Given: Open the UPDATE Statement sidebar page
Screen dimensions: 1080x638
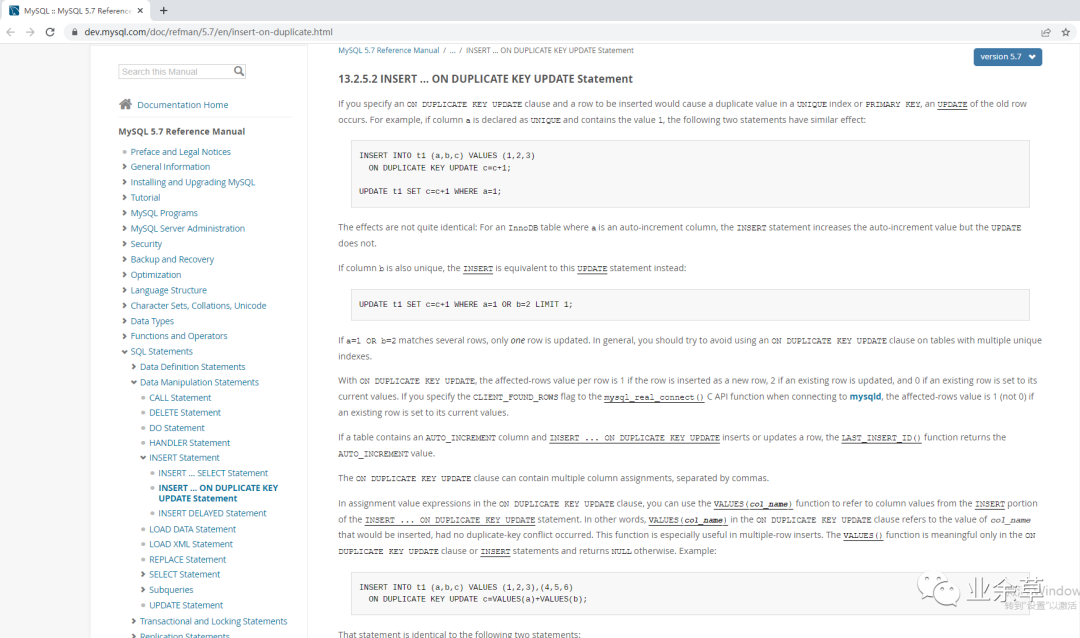Looking at the screenshot, I should 186,605.
